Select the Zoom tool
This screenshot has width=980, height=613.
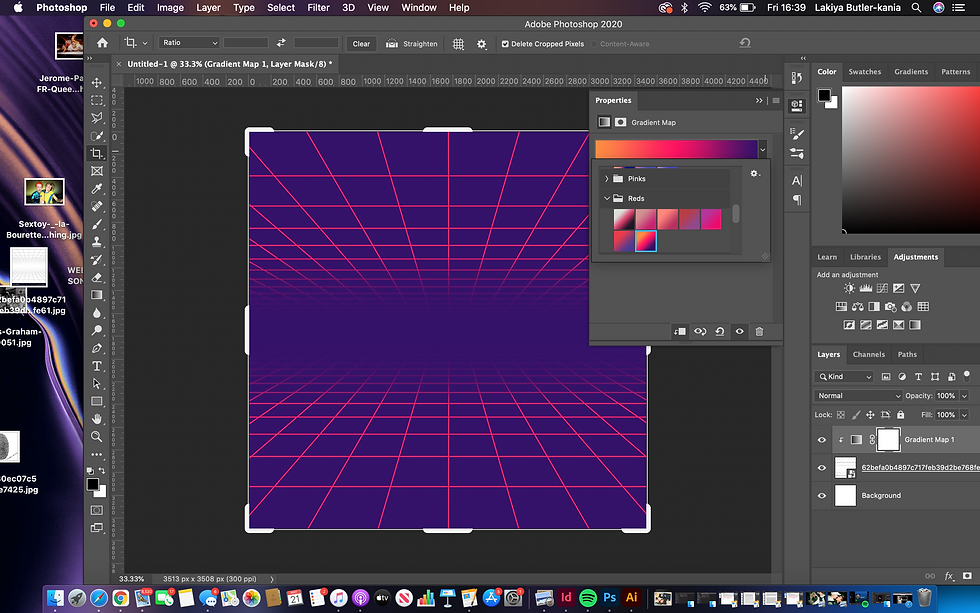tap(97, 436)
